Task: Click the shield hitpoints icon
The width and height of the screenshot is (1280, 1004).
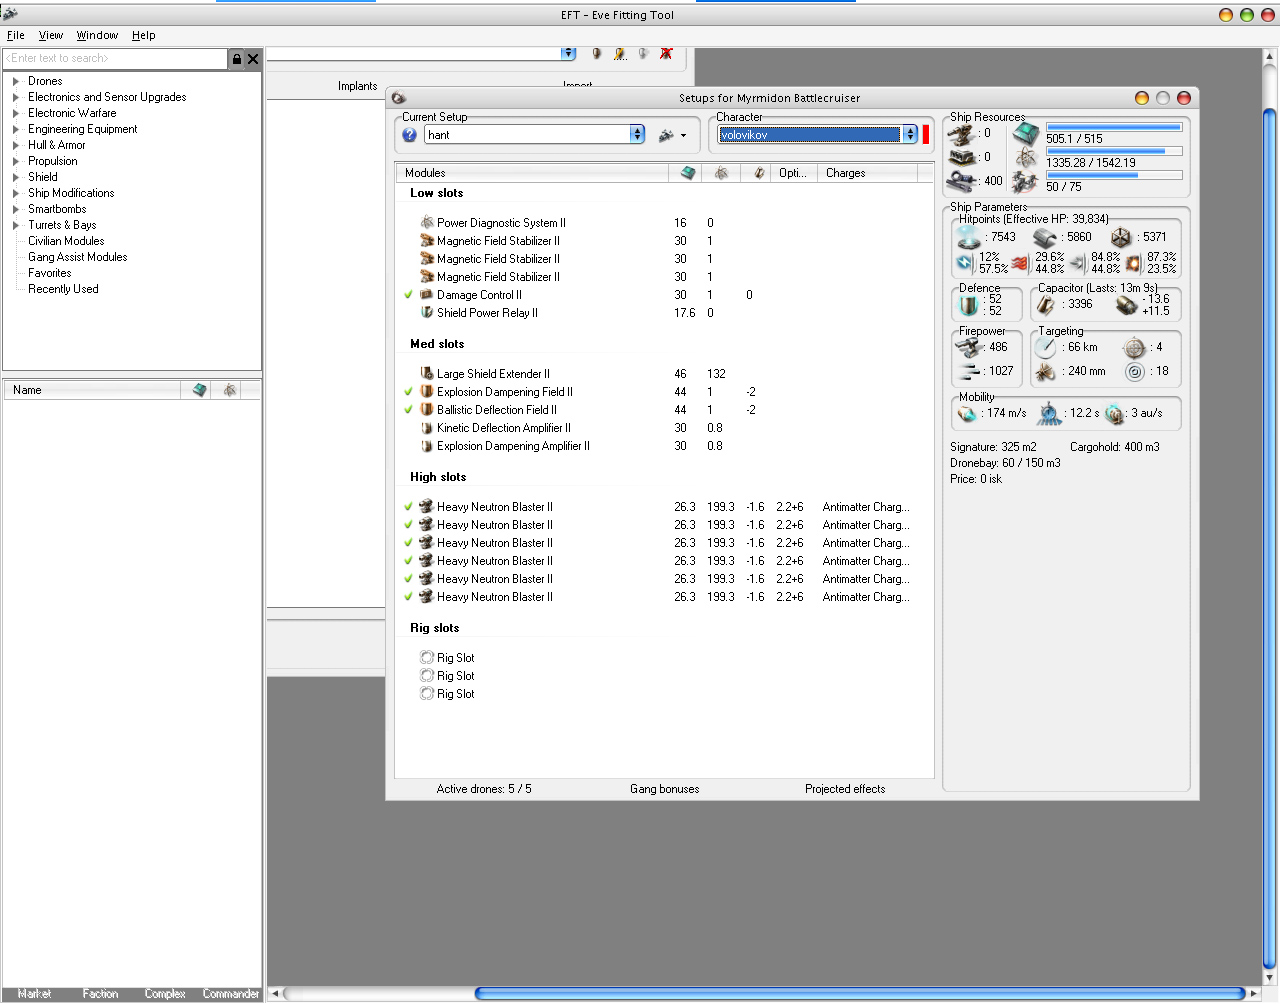Action: [968, 237]
